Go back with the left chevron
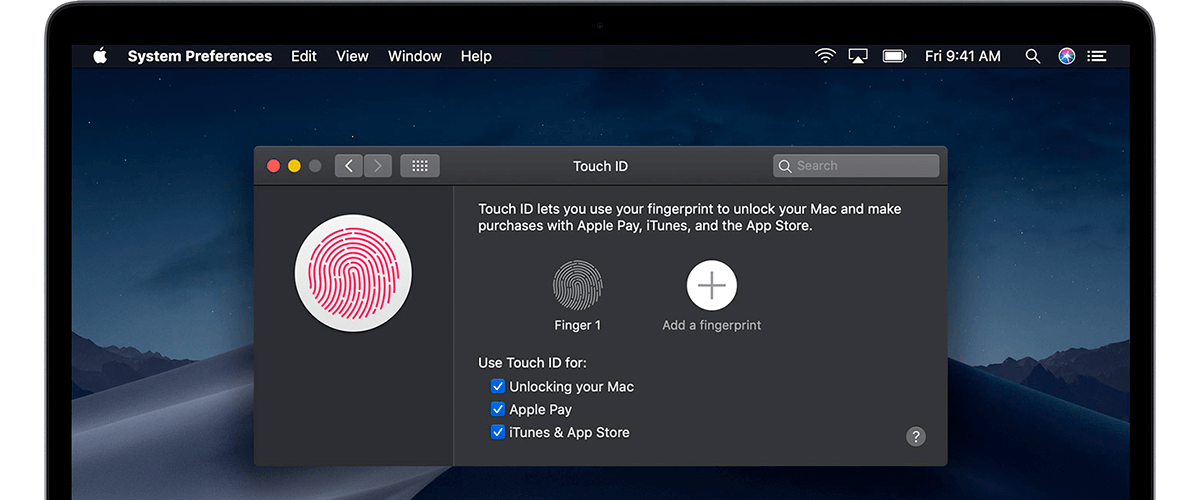 coord(348,166)
